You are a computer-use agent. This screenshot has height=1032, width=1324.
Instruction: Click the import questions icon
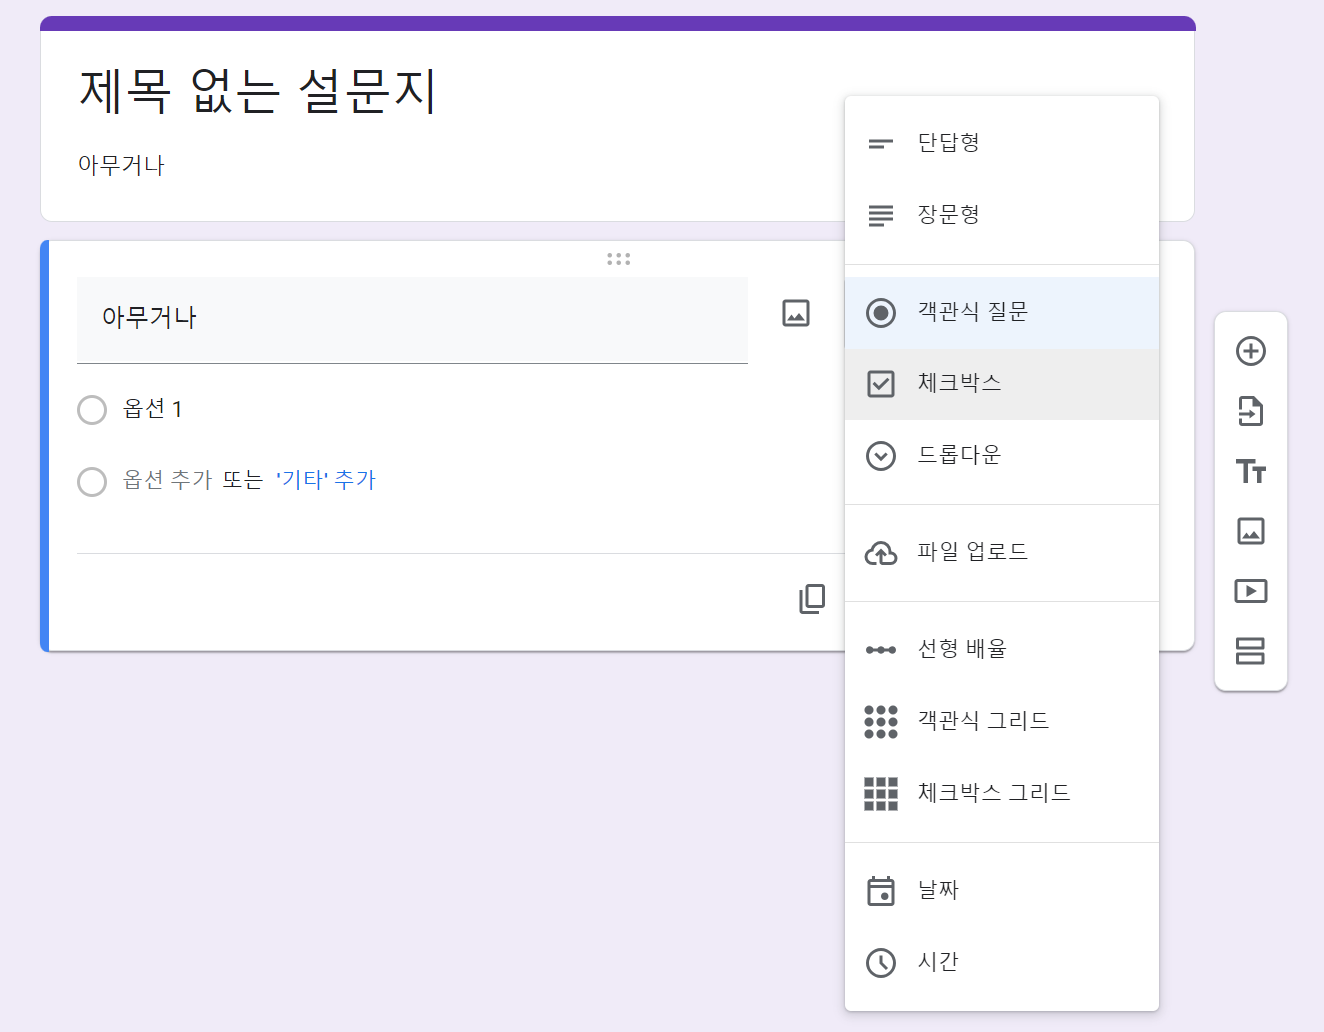tap(1251, 411)
